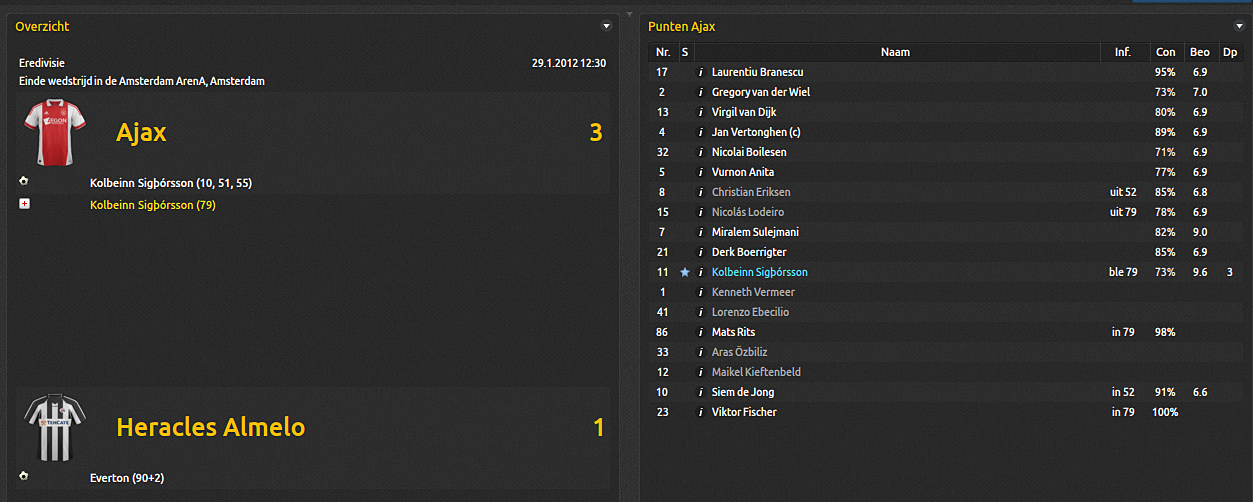Open the Ajax team name link
Screen dimensions: 1253x502
click(141, 132)
